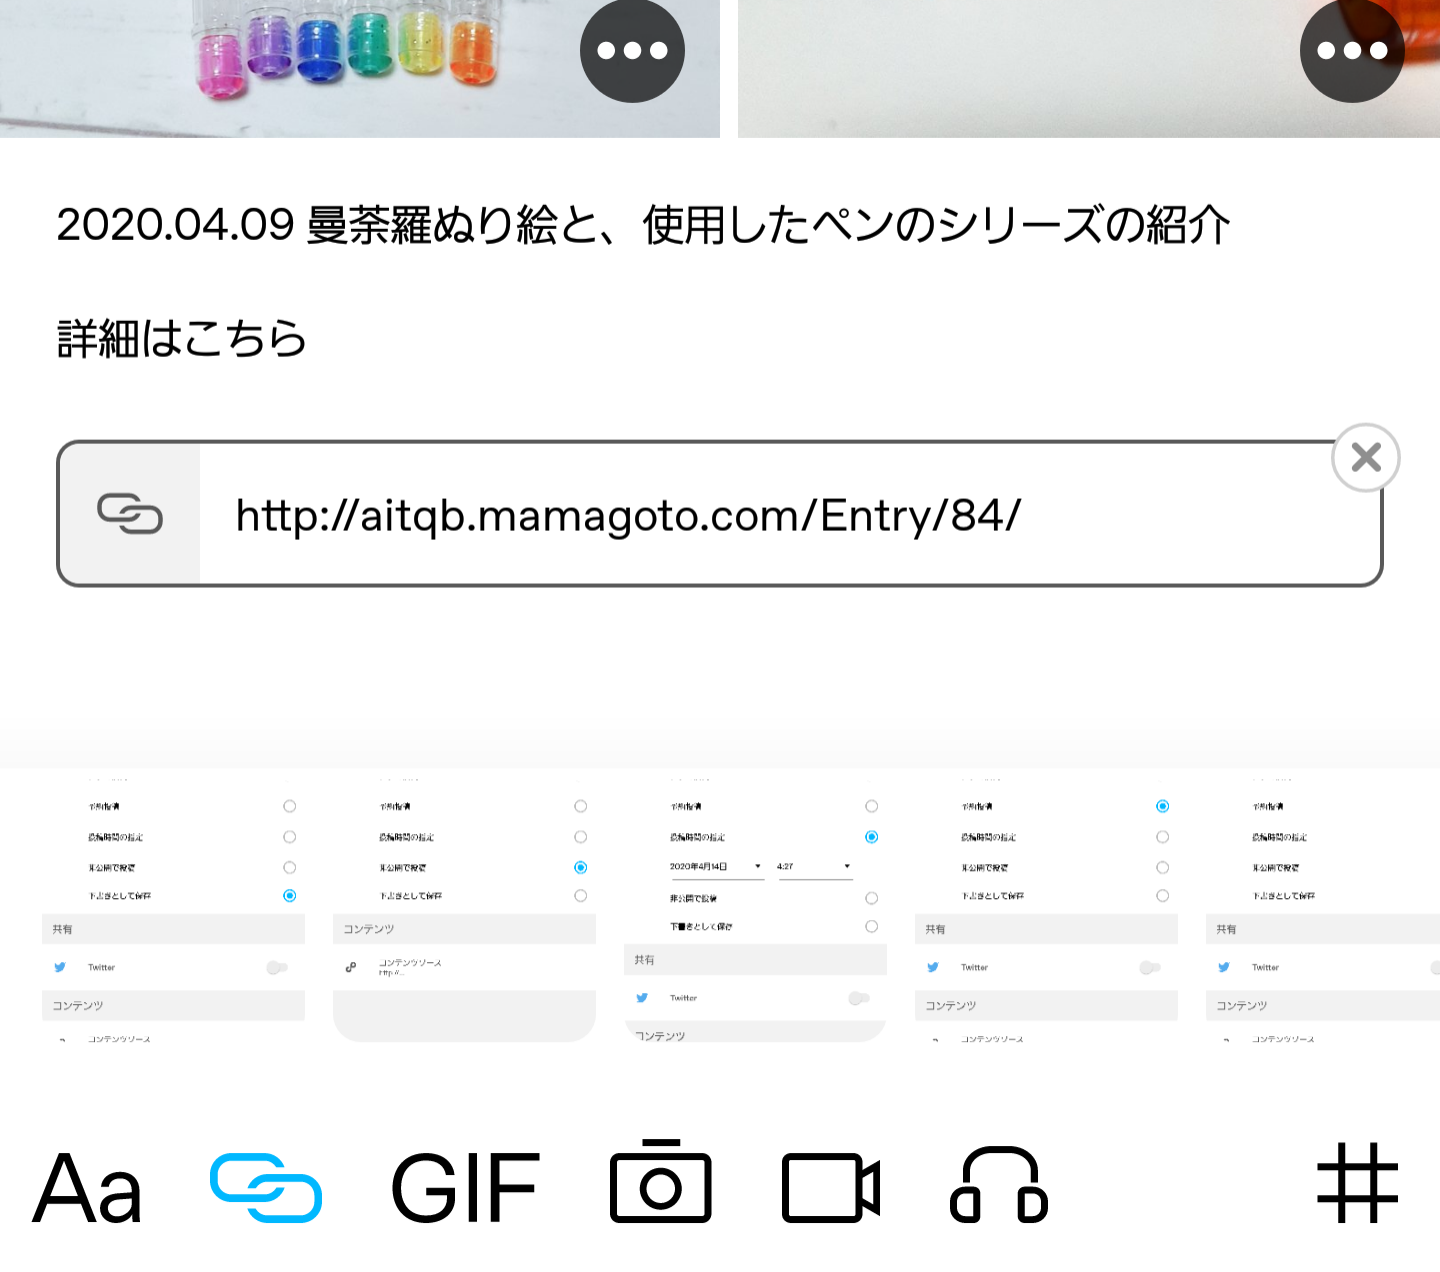Screen dimensions: 1440x1272
Task: Add a video with the camcorder icon
Action: point(831,1188)
